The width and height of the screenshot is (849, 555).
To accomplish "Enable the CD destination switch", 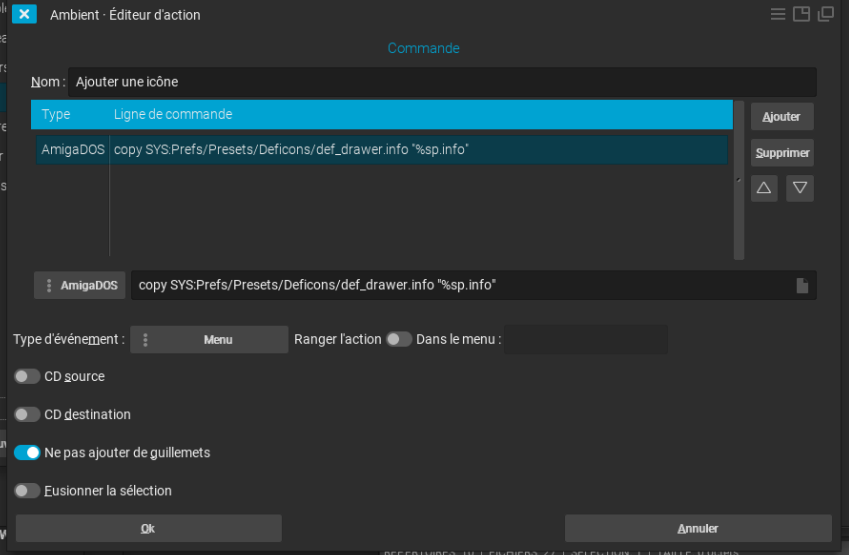I will [28, 415].
